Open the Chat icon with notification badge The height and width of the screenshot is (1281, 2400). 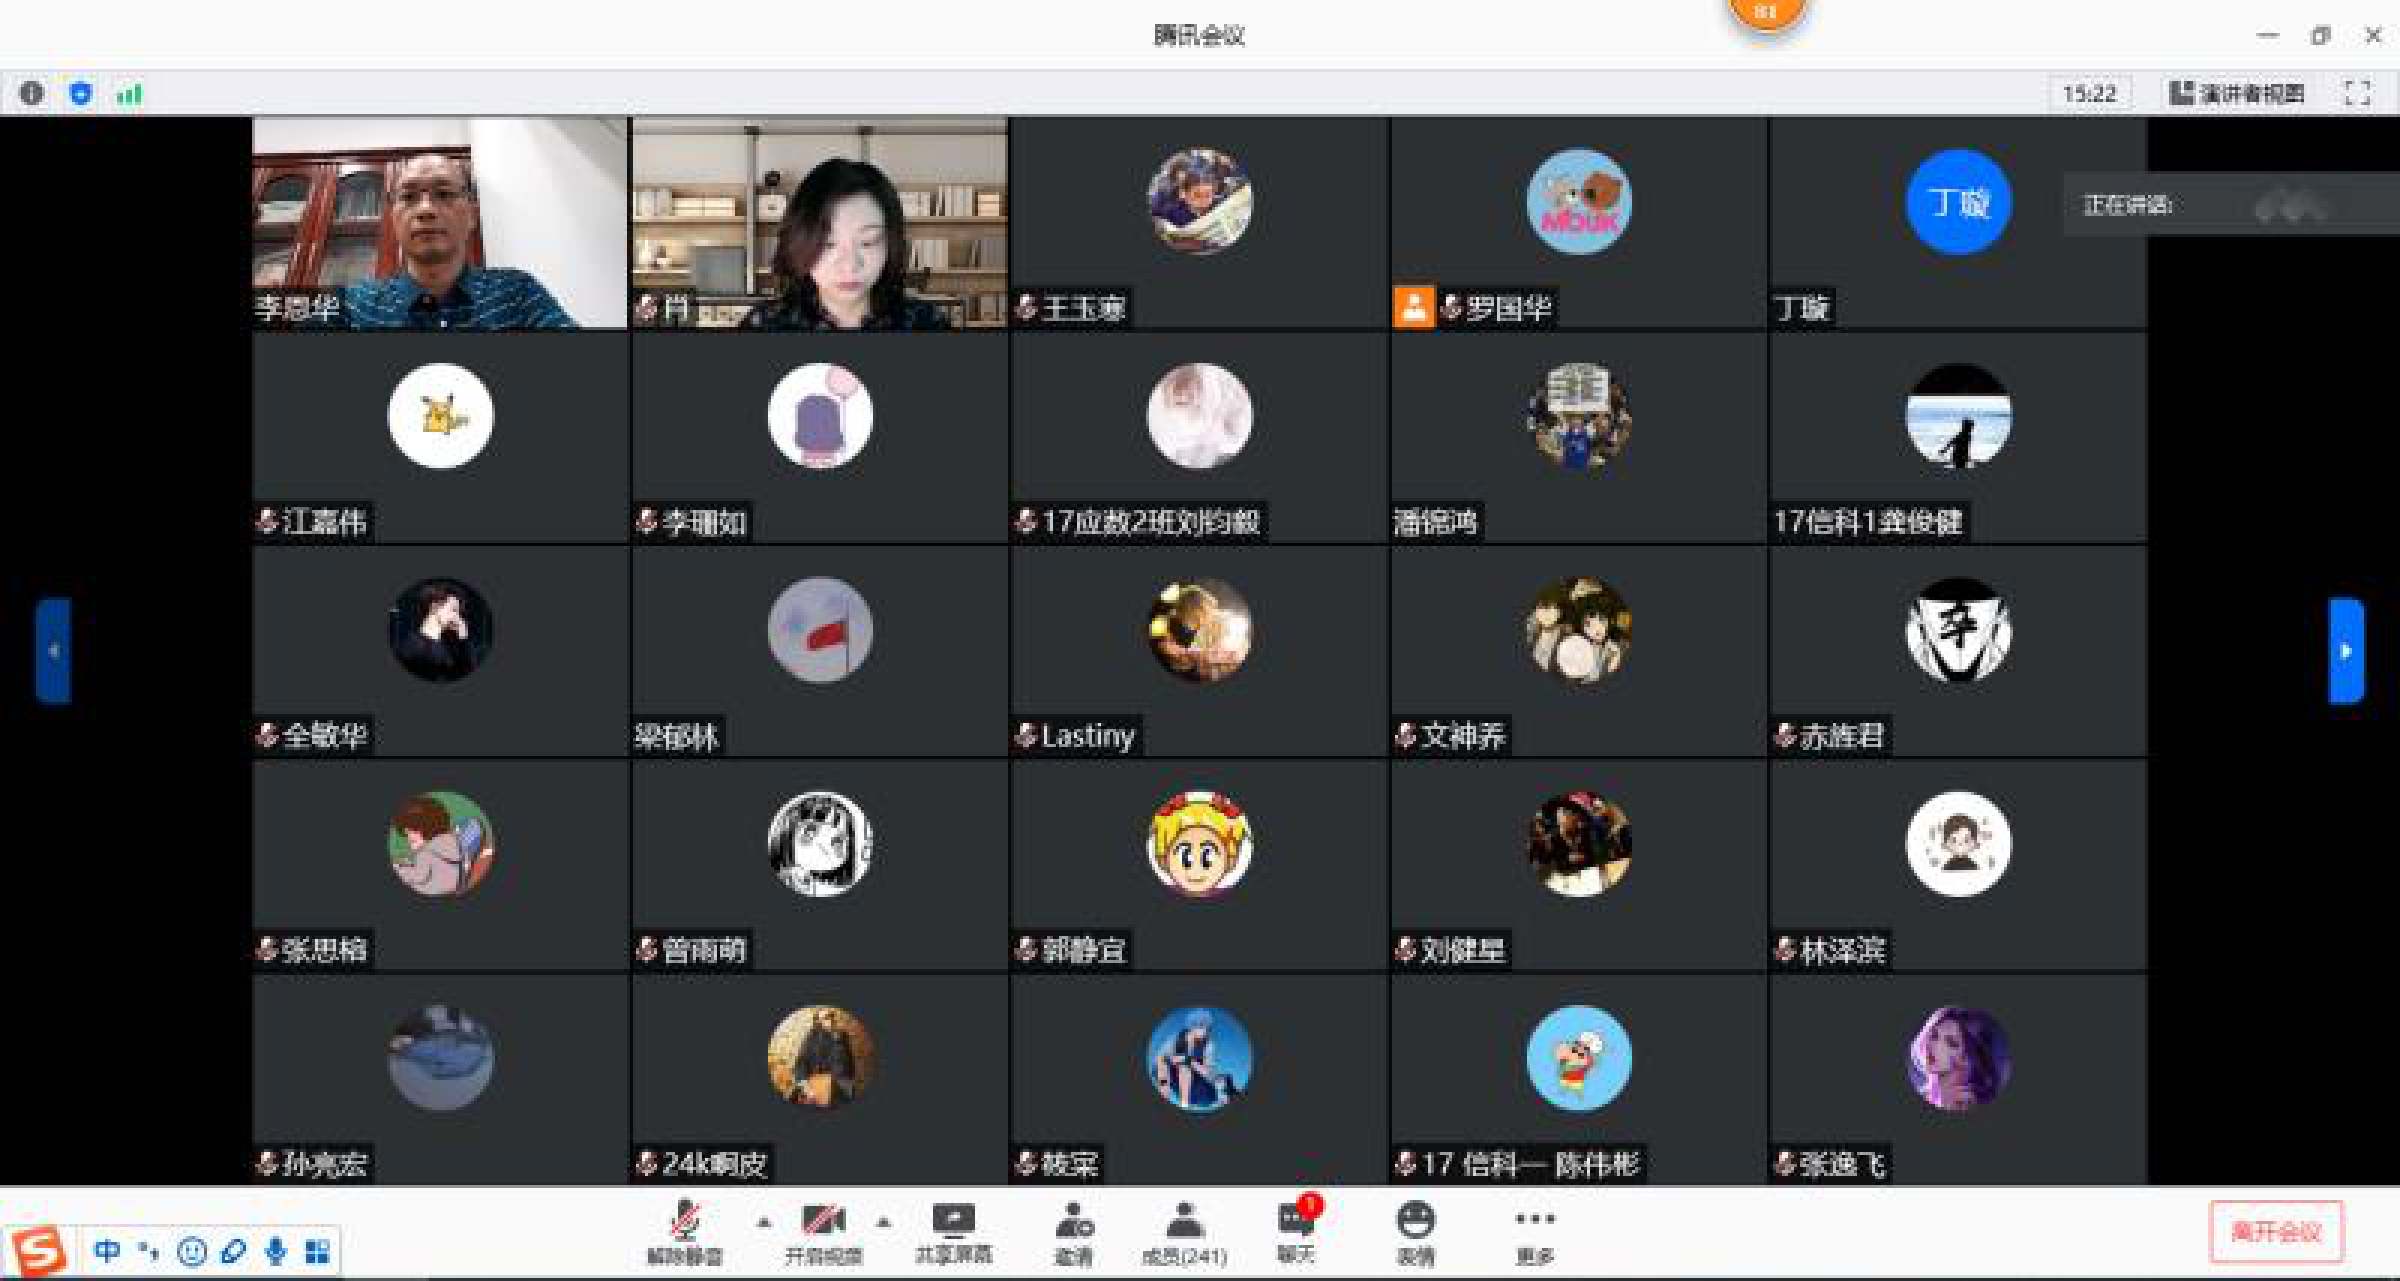1296,1229
